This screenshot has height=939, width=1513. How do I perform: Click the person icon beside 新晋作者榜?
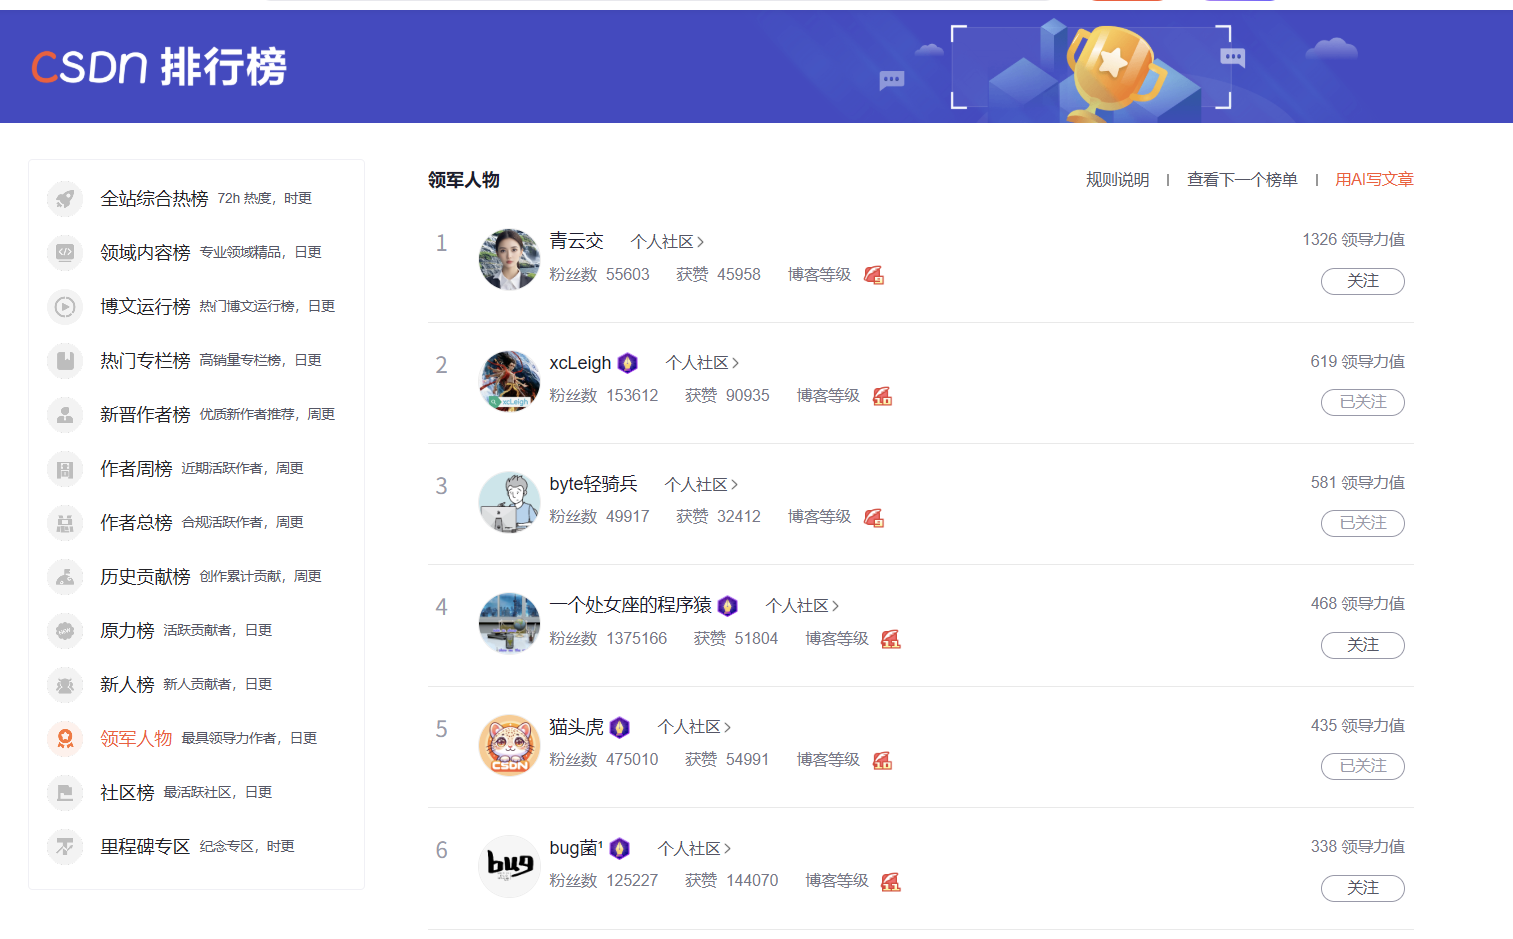[x=65, y=414]
